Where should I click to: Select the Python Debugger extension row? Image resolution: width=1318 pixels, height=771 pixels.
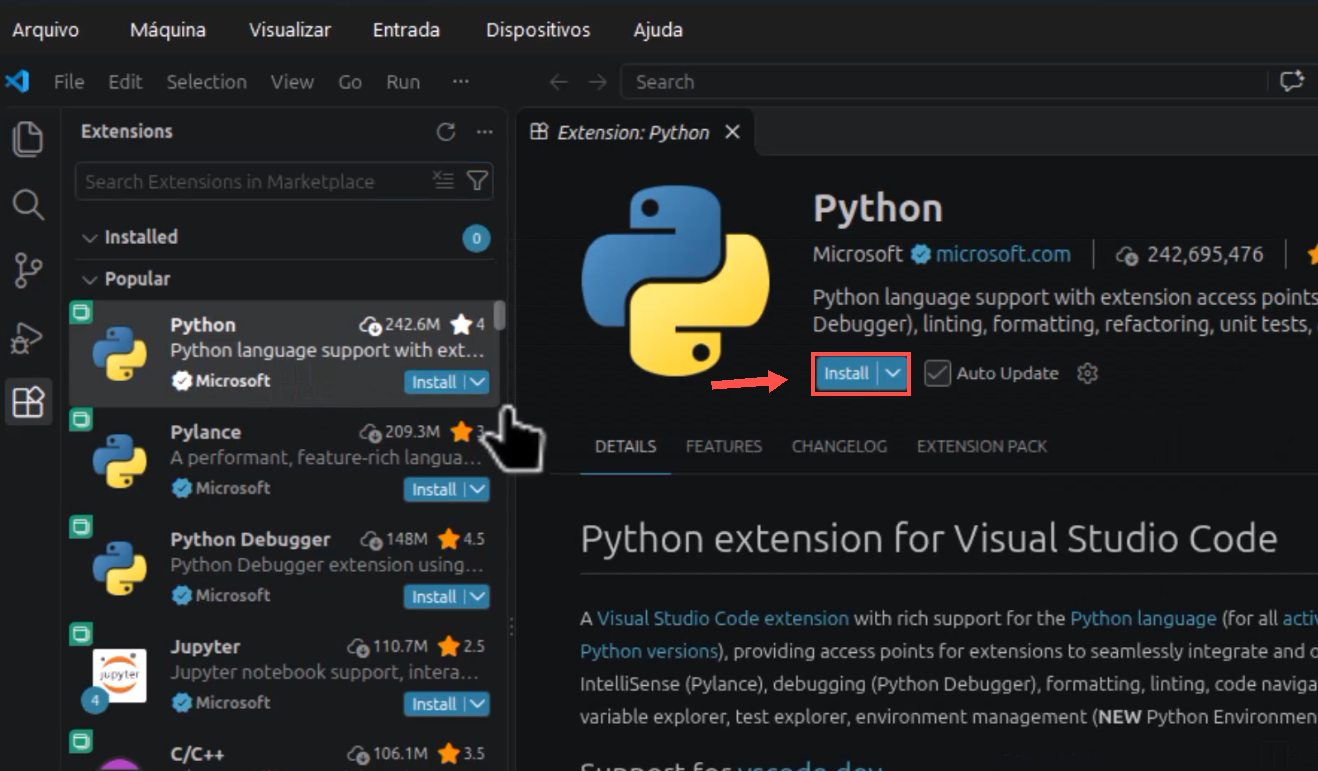coord(284,568)
